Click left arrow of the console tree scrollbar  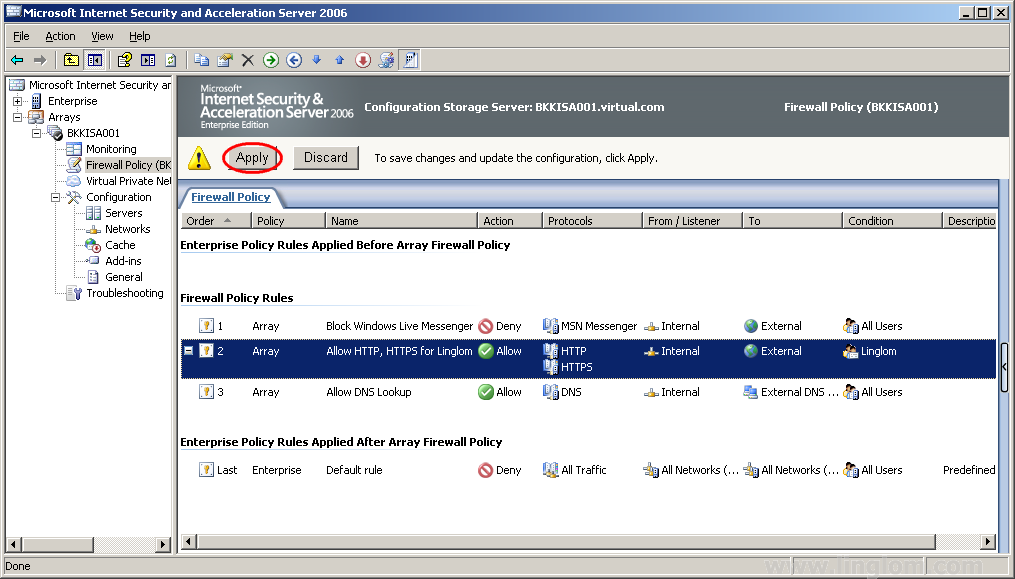coord(13,545)
